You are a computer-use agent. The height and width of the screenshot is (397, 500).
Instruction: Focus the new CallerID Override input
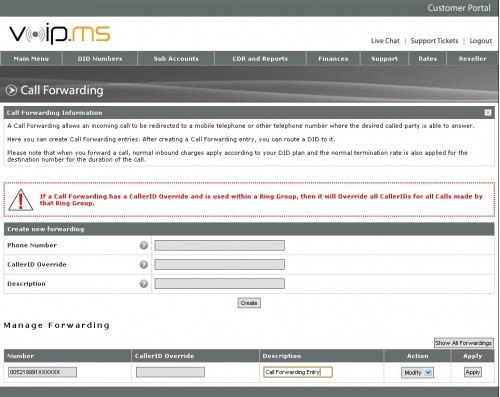click(x=219, y=264)
